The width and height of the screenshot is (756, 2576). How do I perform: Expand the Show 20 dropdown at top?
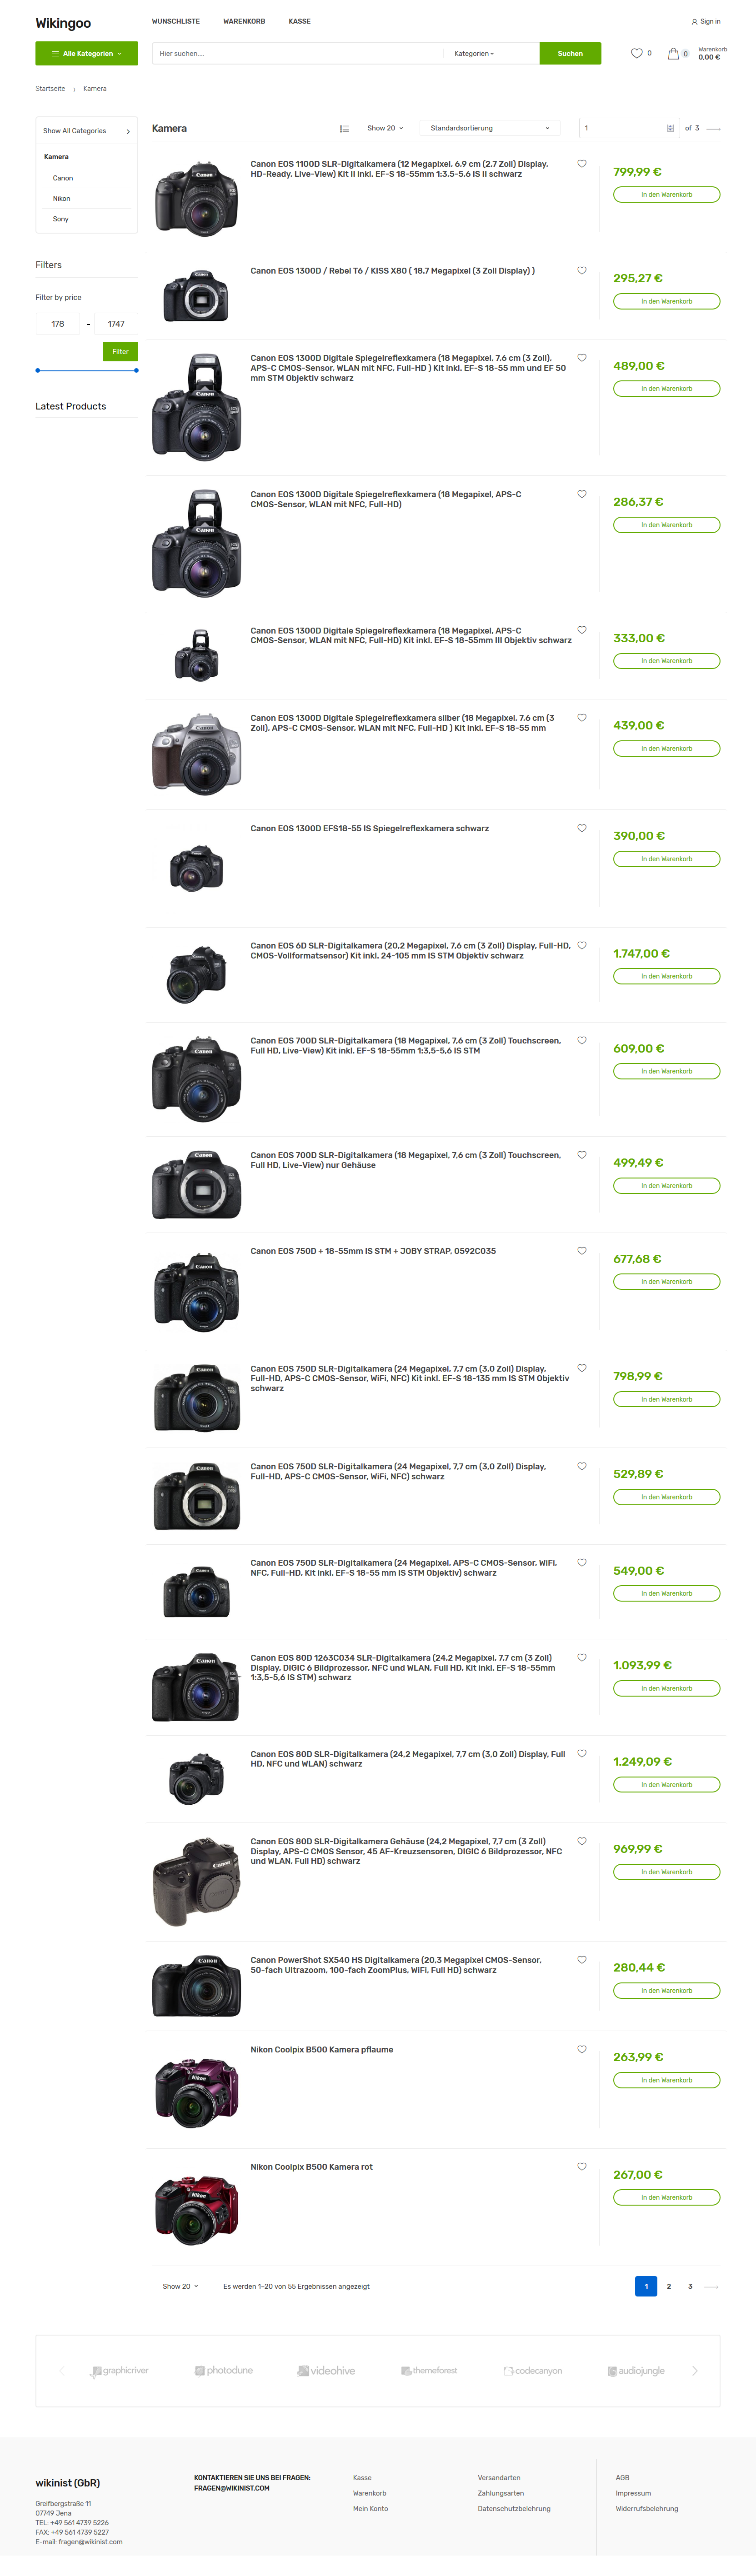(385, 128)
